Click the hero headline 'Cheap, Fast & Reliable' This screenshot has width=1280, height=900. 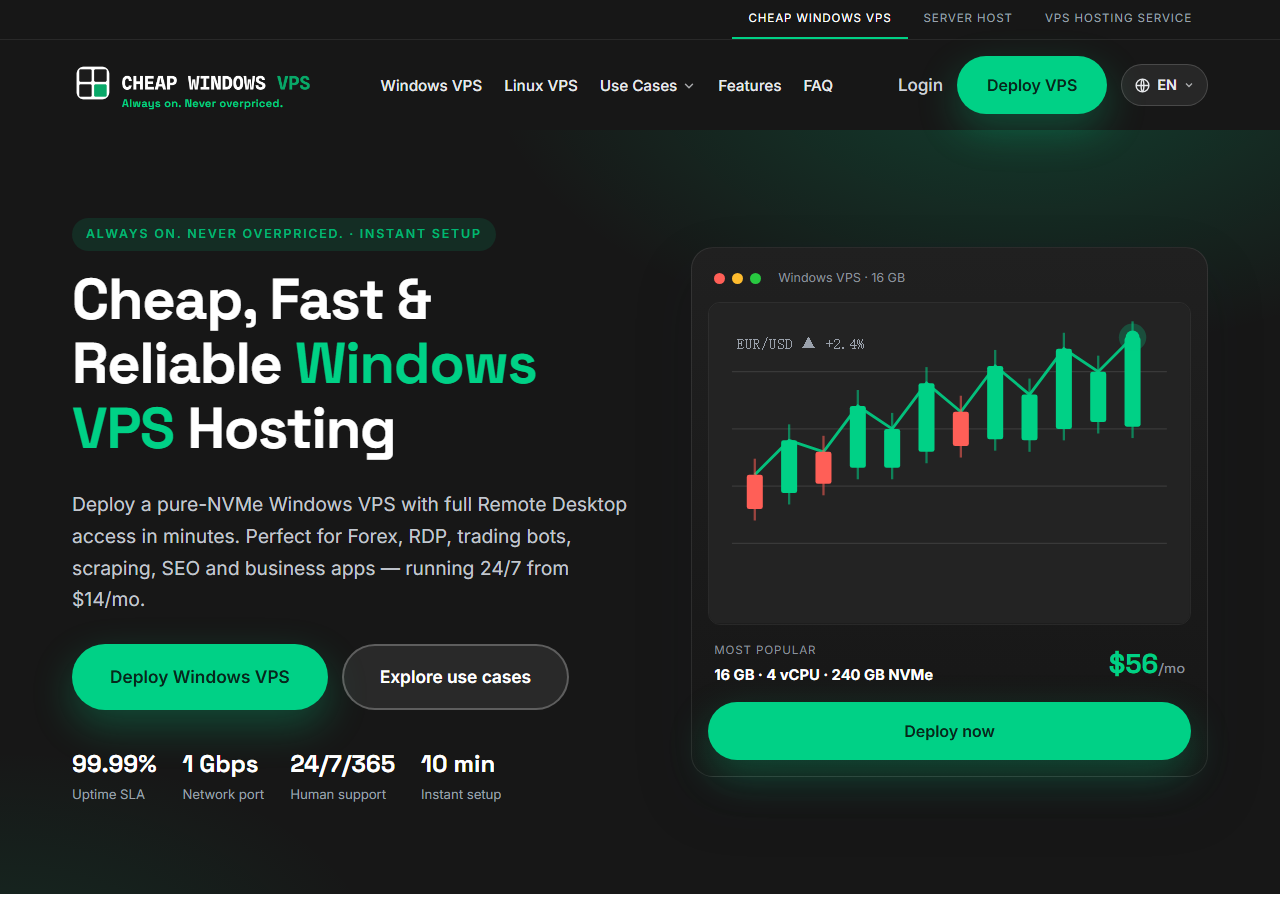click(252, 331)
